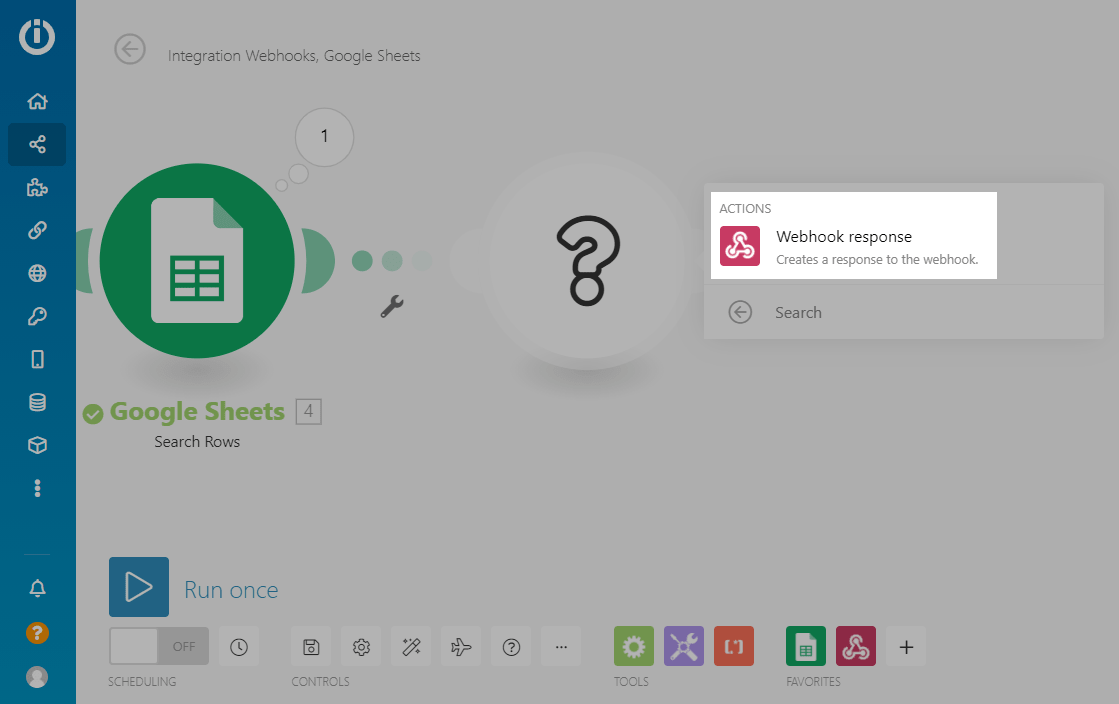This screenshot has height=704, width=1119.
Task: Open Webhooks globe icon in sidebar
Action: point(37,273)
